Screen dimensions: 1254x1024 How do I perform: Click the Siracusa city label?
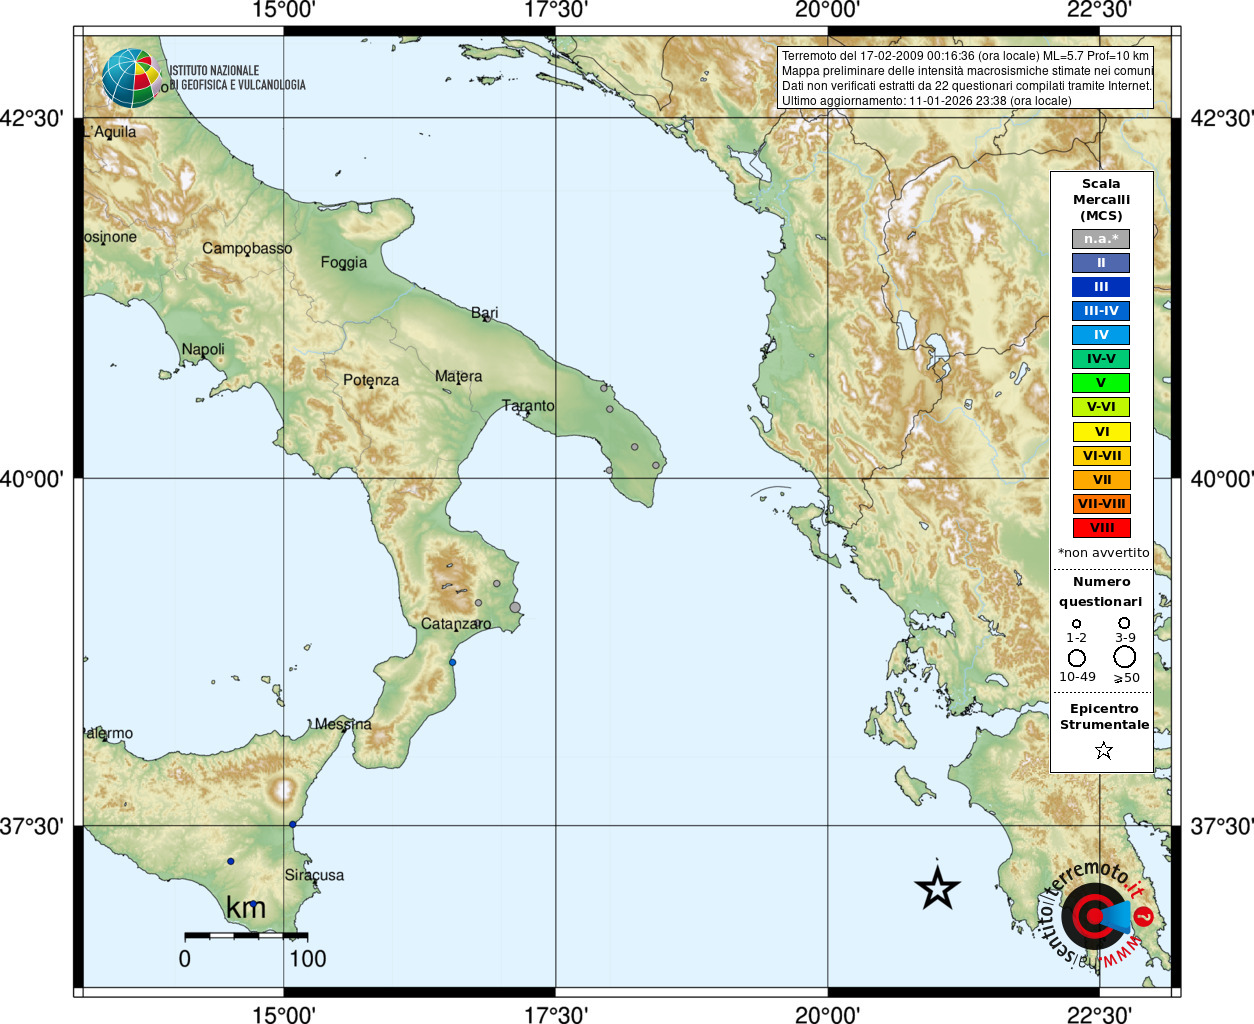tap(314, 875)
